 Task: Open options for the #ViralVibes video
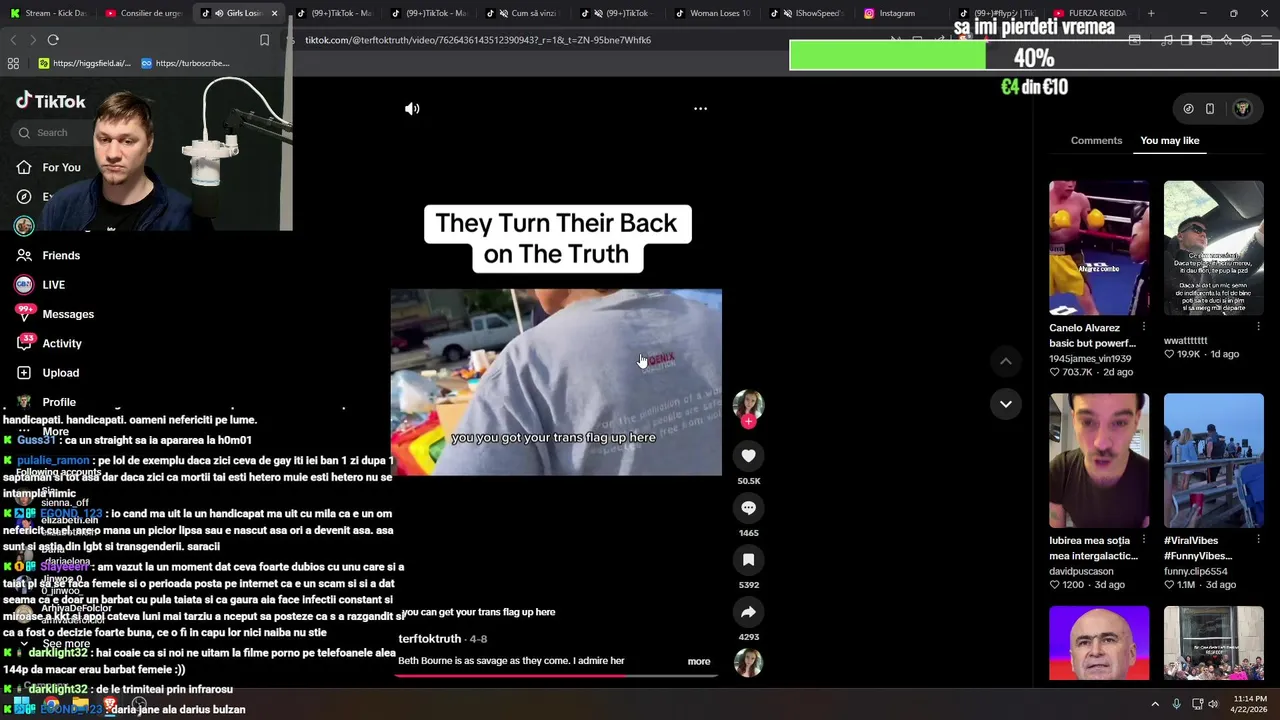click(1258, 540)
